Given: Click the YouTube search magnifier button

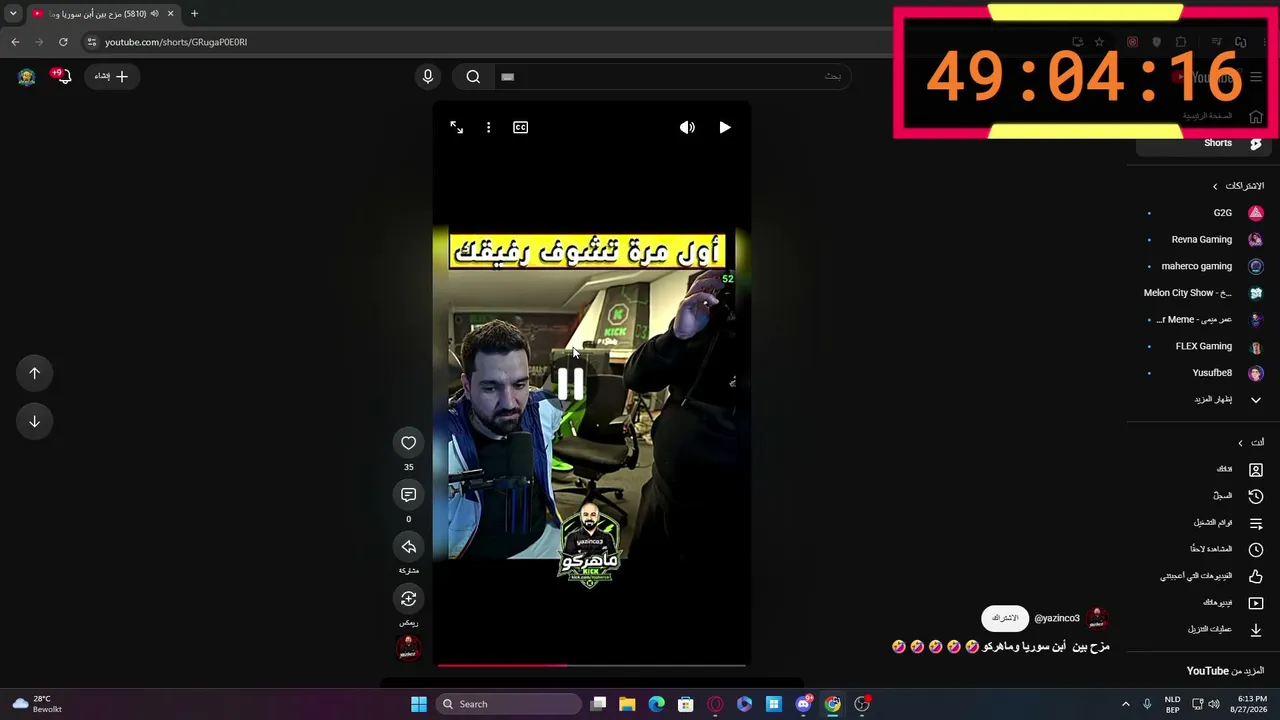Looking at the screenshot, I should point(473,76).
